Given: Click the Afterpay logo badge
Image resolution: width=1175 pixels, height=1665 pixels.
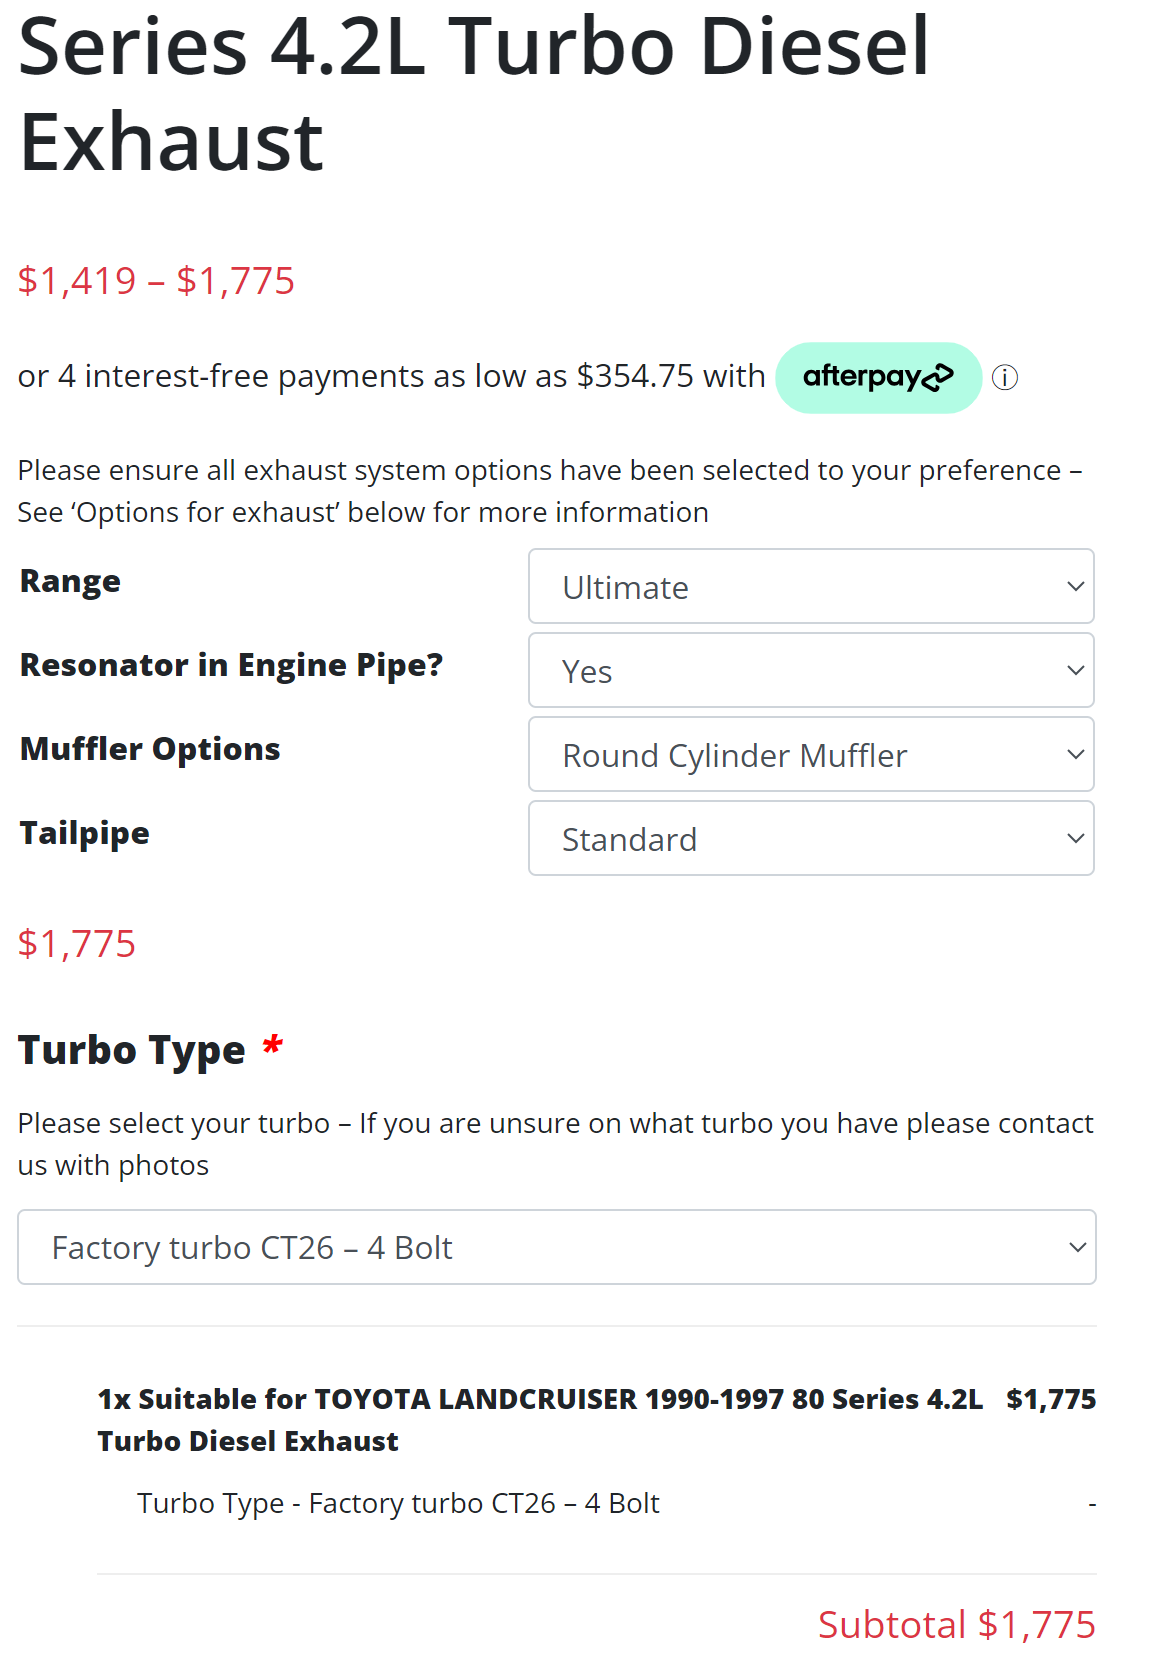Looking at the screenshot, I should coord(878,378).
